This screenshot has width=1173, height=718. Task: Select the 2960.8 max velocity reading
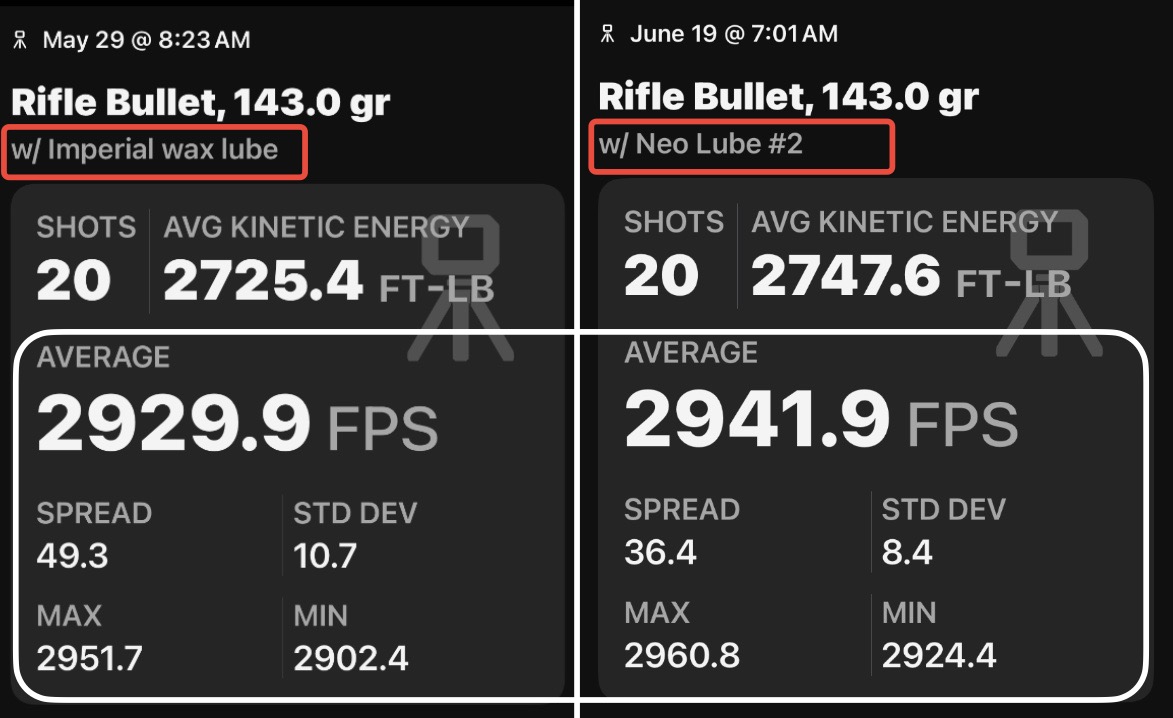pos(682,655)
